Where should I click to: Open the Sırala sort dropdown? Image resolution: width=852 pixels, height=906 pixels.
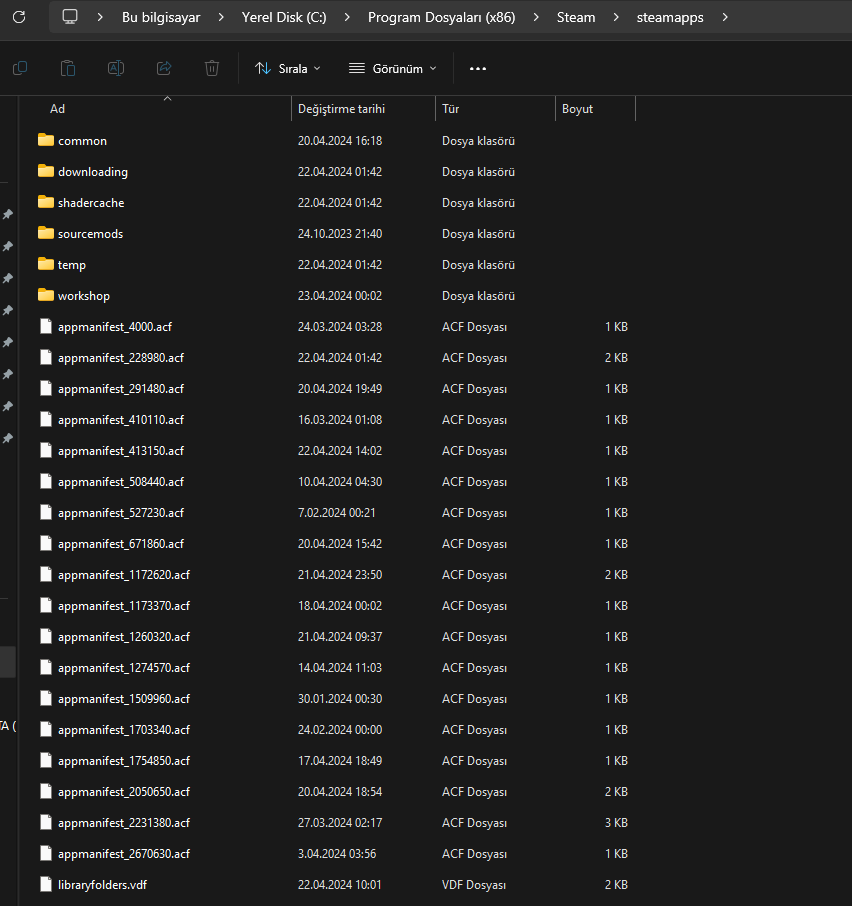(288, 69)
